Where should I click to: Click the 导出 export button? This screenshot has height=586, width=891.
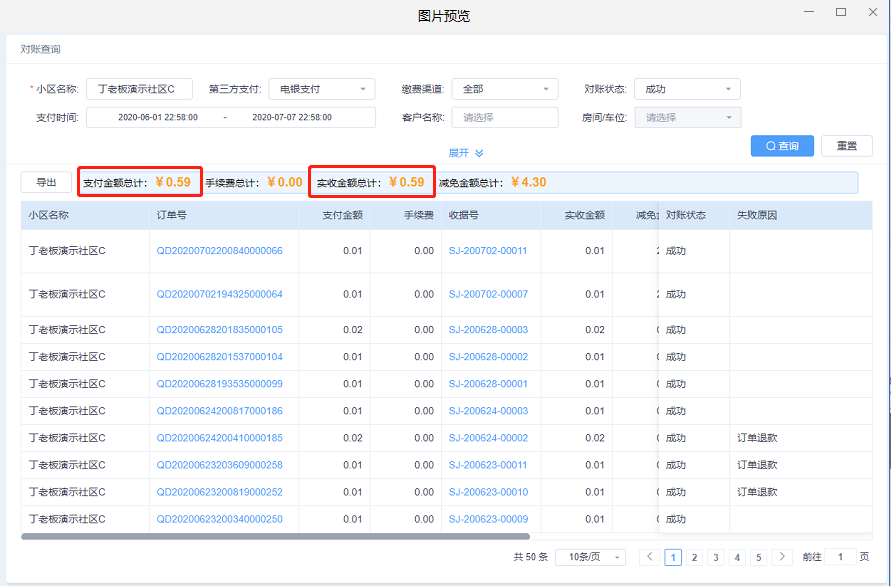pos(46,182)
